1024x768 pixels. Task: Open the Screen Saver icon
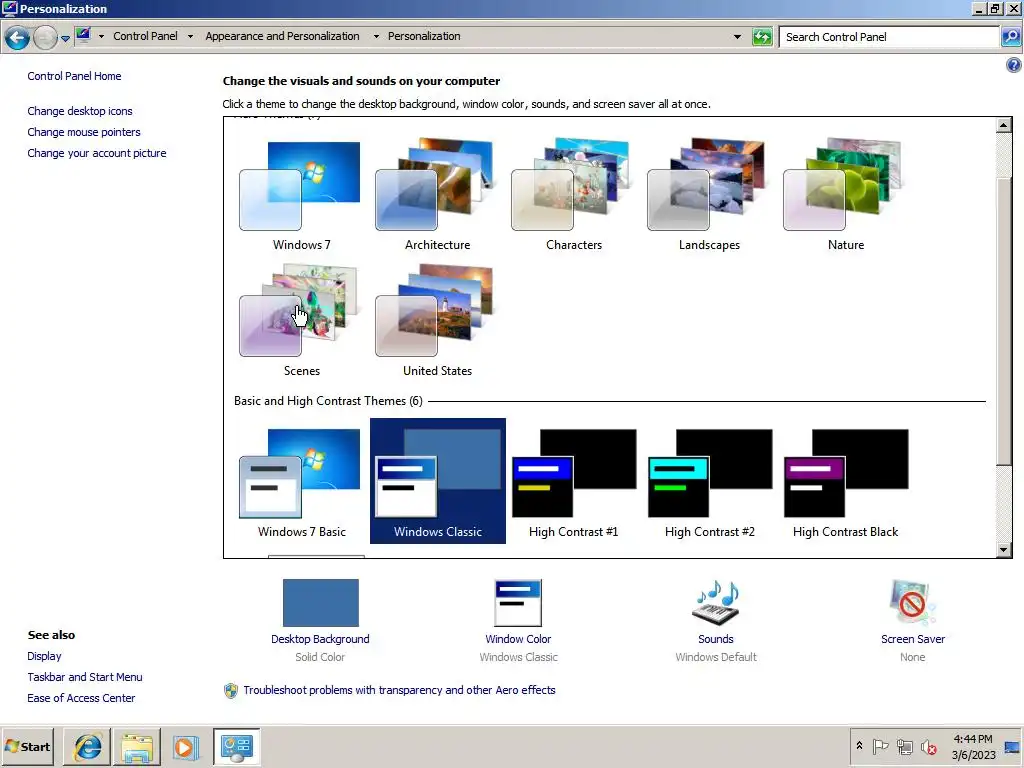[x=912, y=603]
